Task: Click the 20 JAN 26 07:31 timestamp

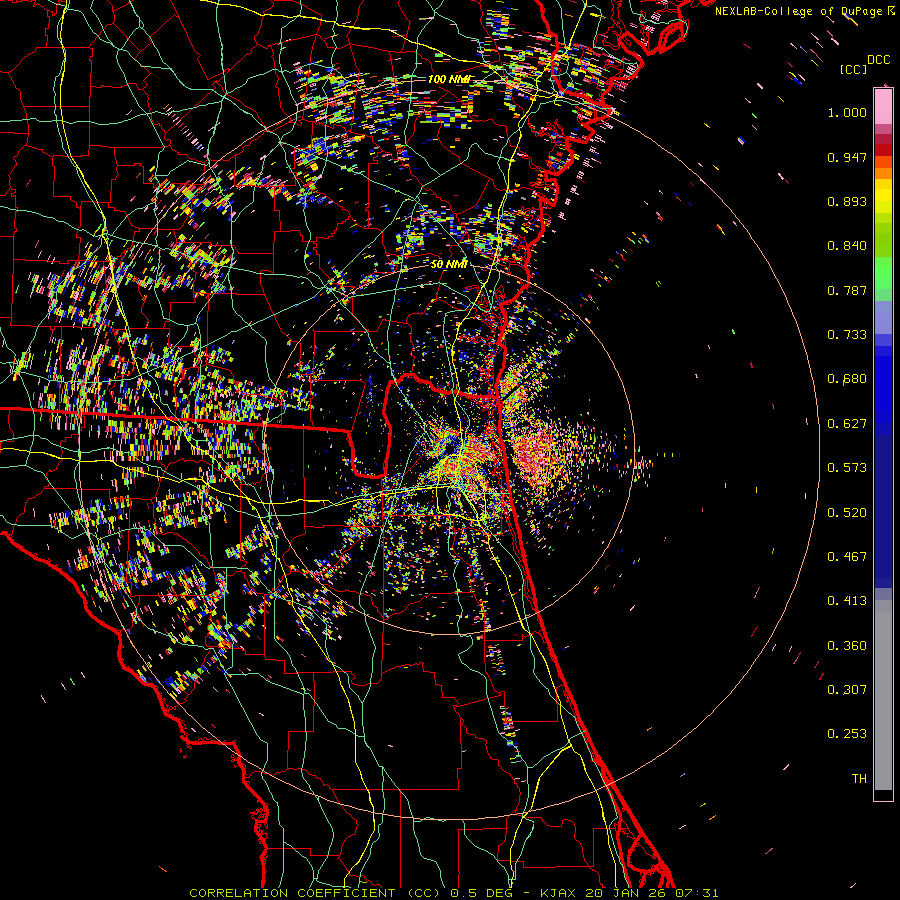Action: [x=652, y=893]
